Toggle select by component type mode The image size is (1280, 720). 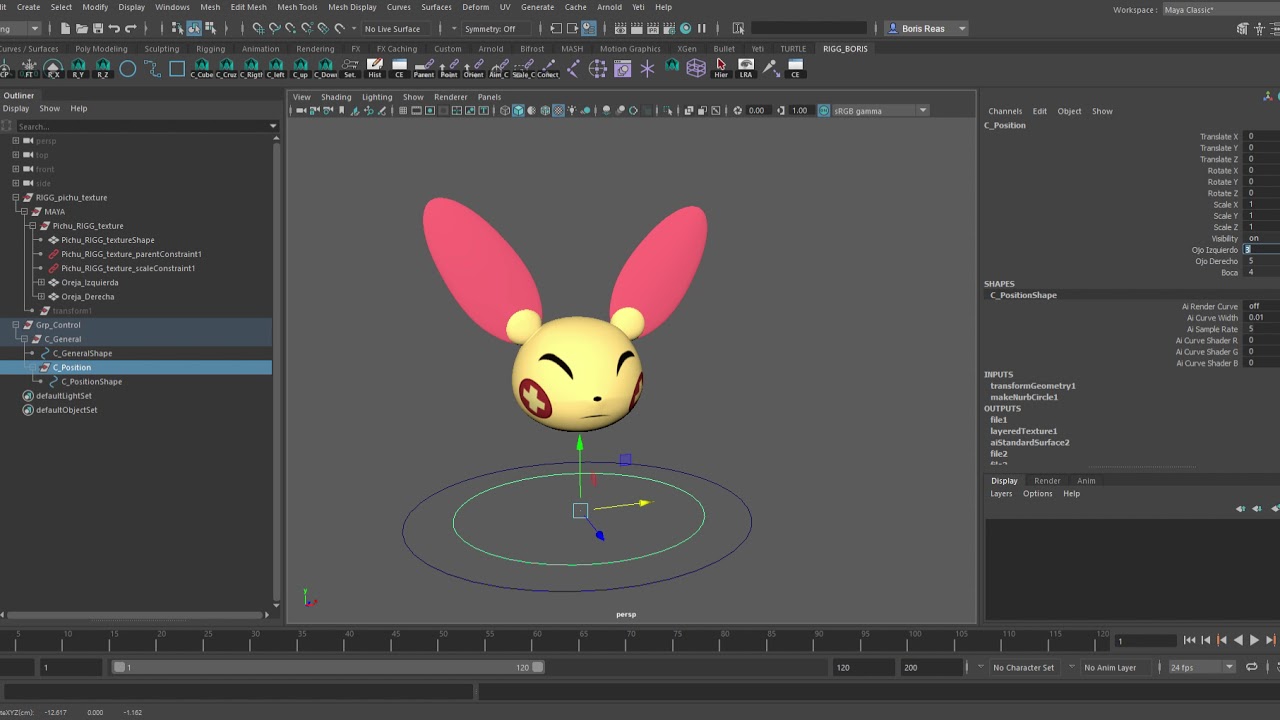point(210,28)
